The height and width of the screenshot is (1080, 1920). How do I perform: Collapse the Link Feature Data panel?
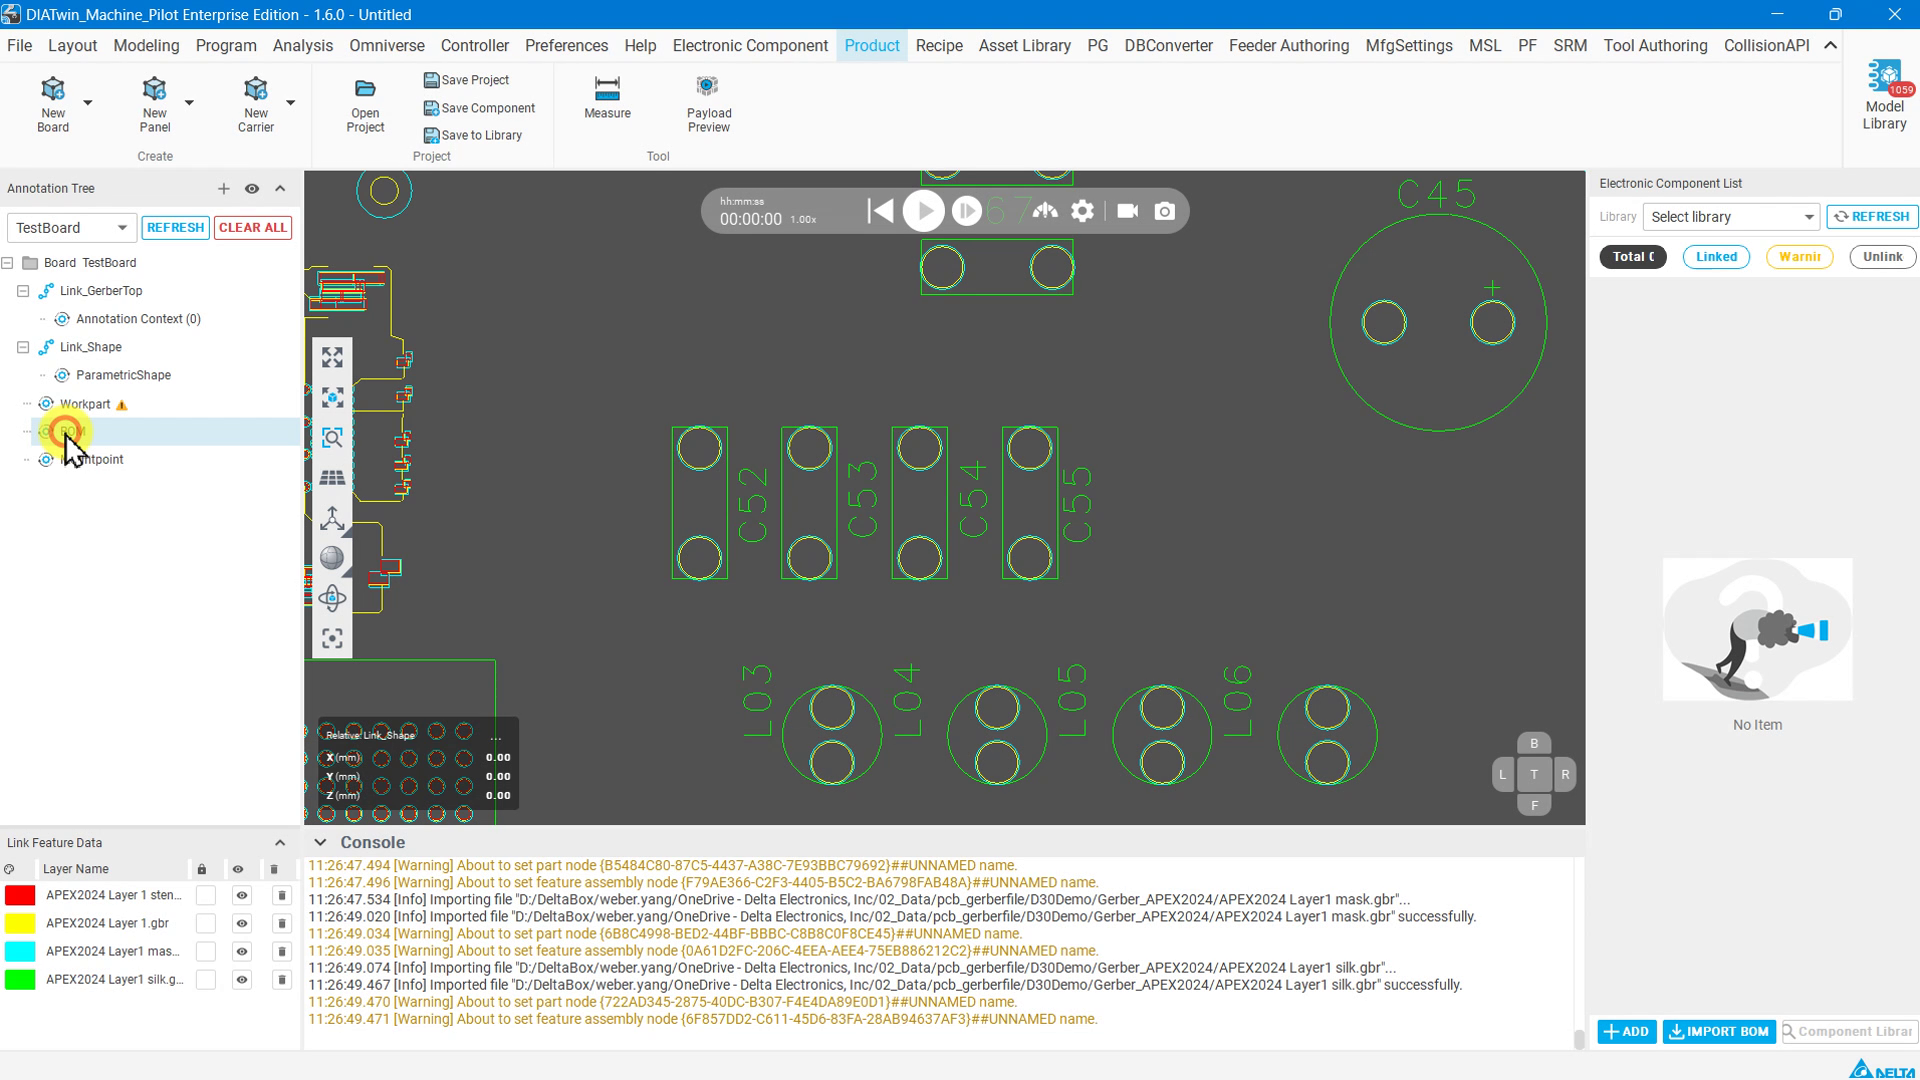click(280, 843)
